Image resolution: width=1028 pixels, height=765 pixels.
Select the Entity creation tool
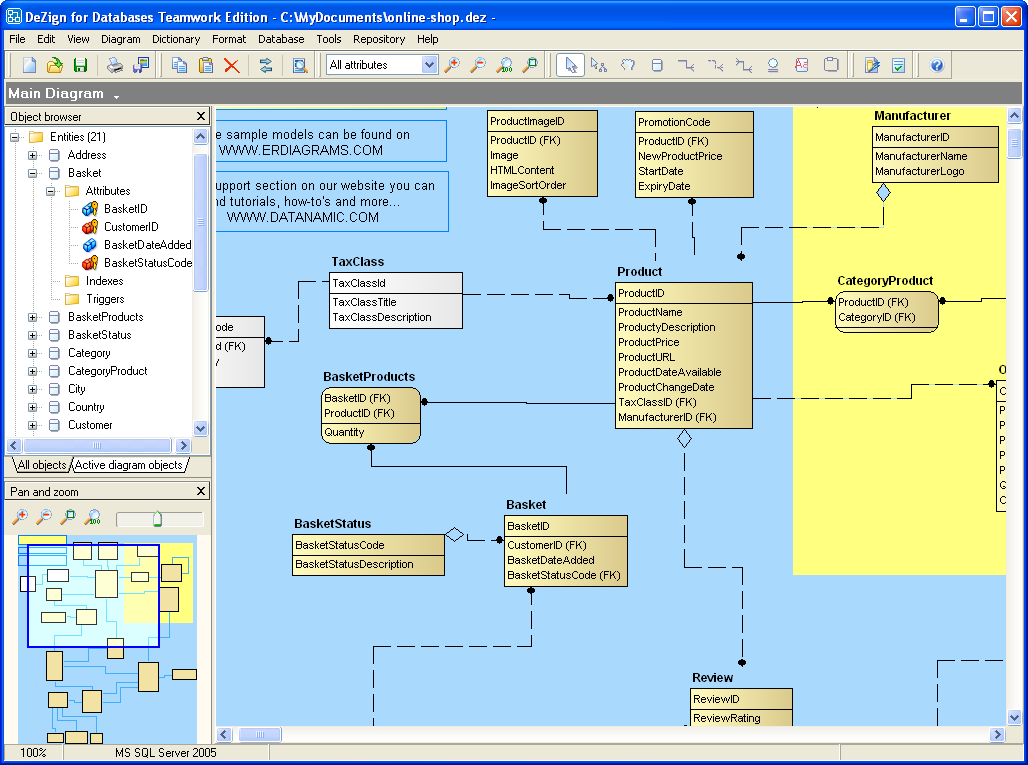click(656, 65)
